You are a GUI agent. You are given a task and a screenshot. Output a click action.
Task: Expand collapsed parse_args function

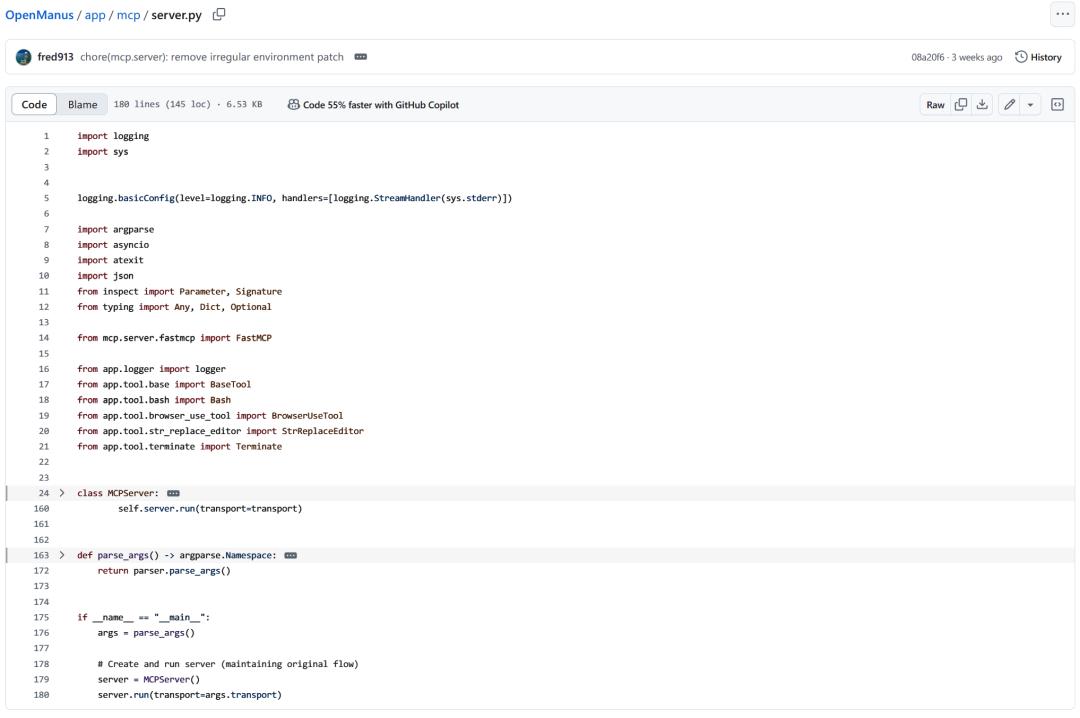[x=62, y=555]
